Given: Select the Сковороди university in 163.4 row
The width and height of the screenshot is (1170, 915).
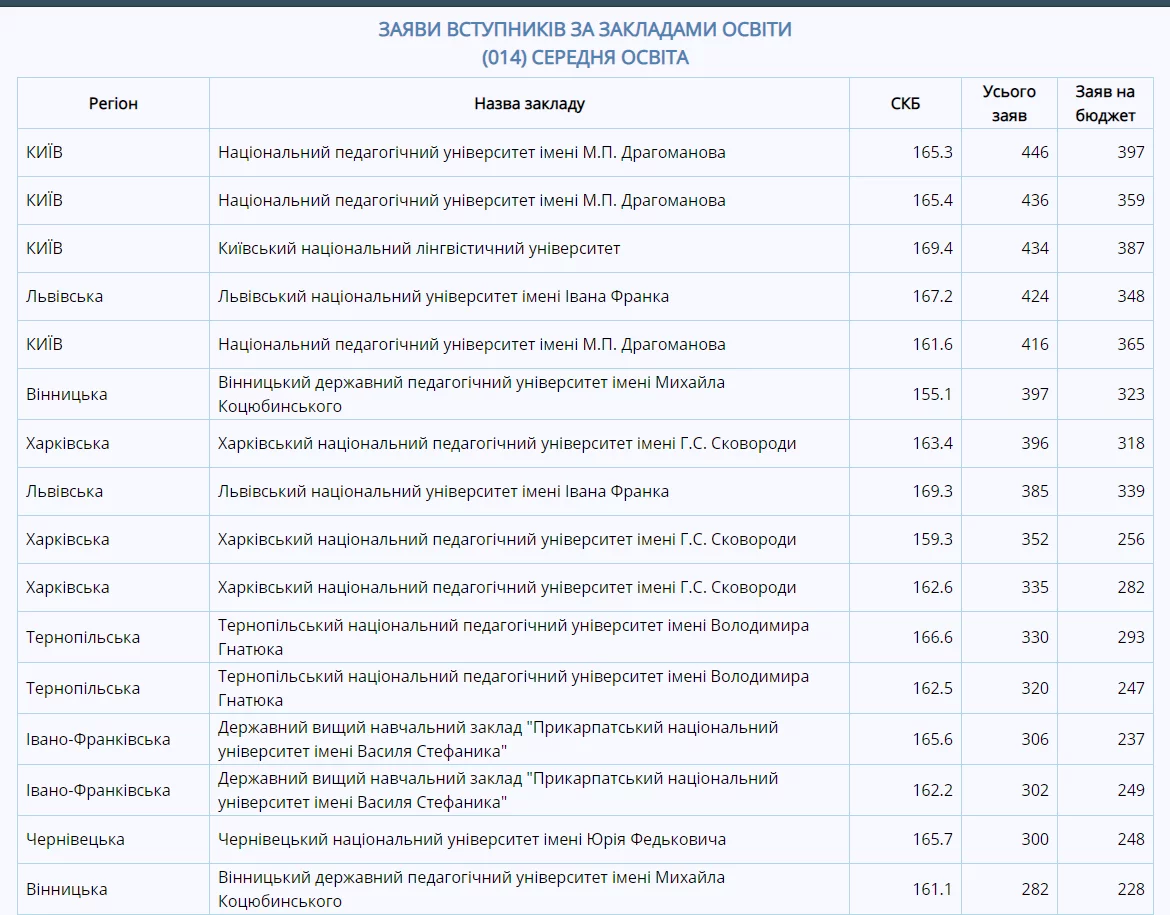Looking at the screenshot, I should point(507,443).
